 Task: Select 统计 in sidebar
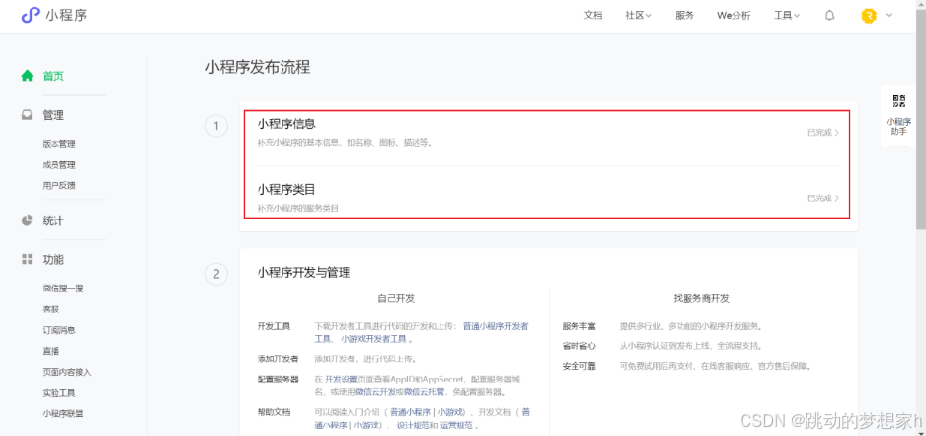[53, 220]
